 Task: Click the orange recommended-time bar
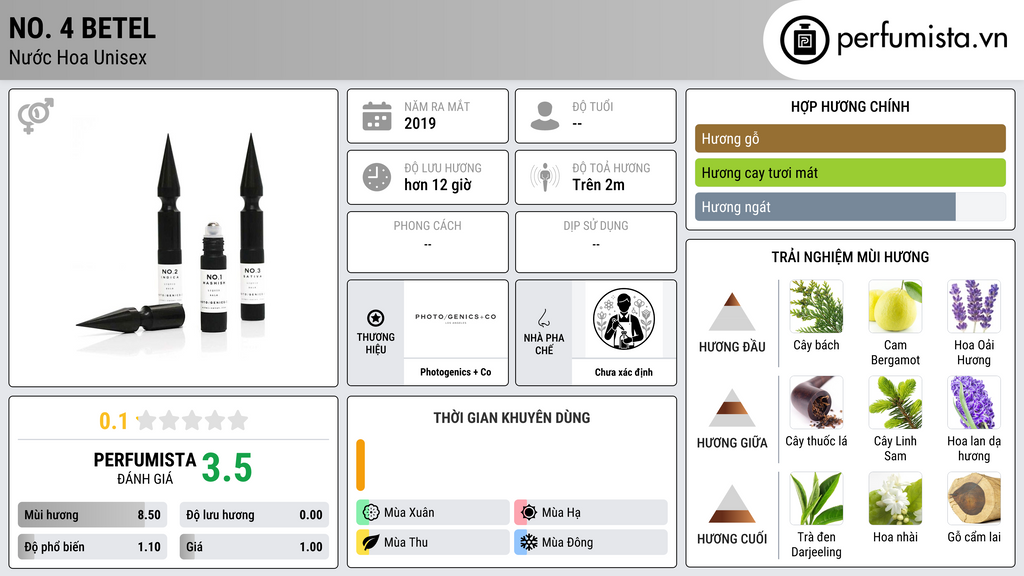point(360,465)
